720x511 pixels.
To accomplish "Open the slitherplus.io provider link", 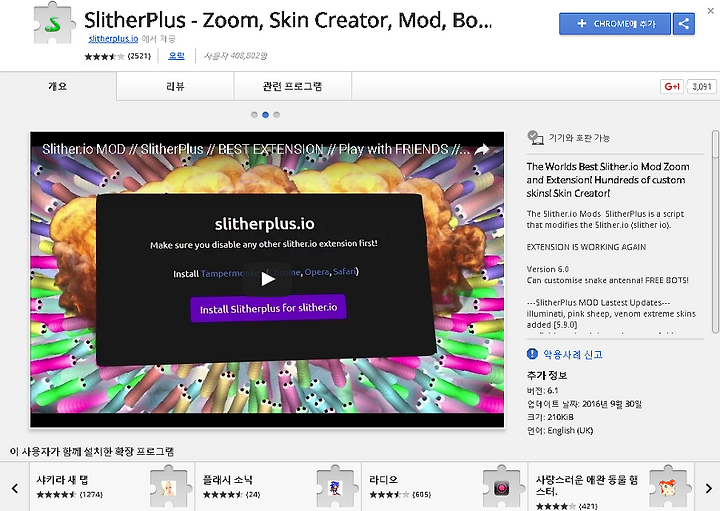I will (x=113, y=39).
